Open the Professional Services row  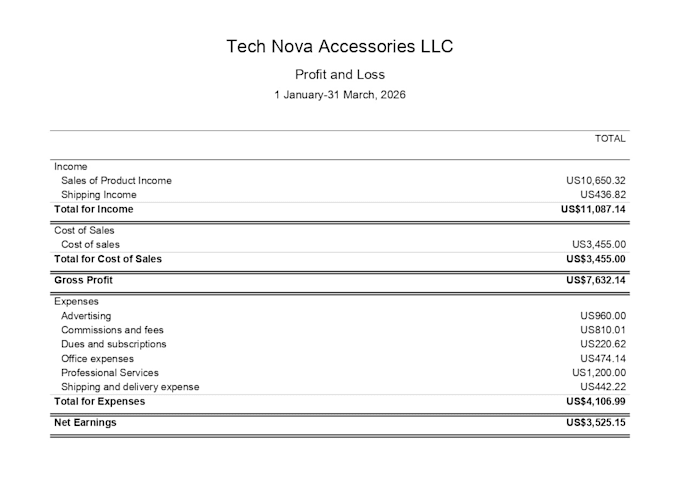tap(340, 373)
